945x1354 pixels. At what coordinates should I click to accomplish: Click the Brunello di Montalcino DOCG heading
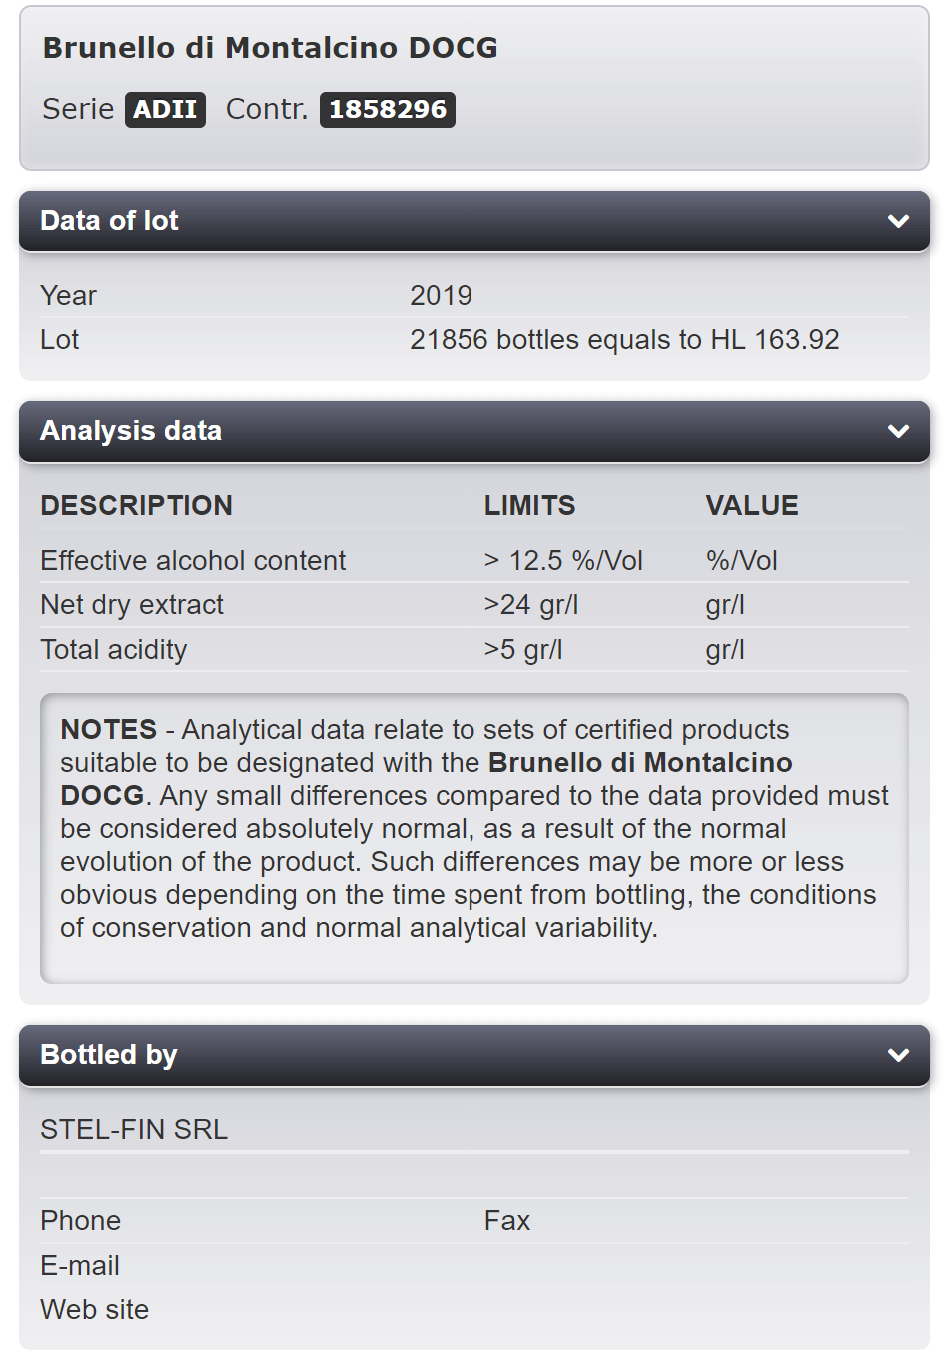pos(270,48)
